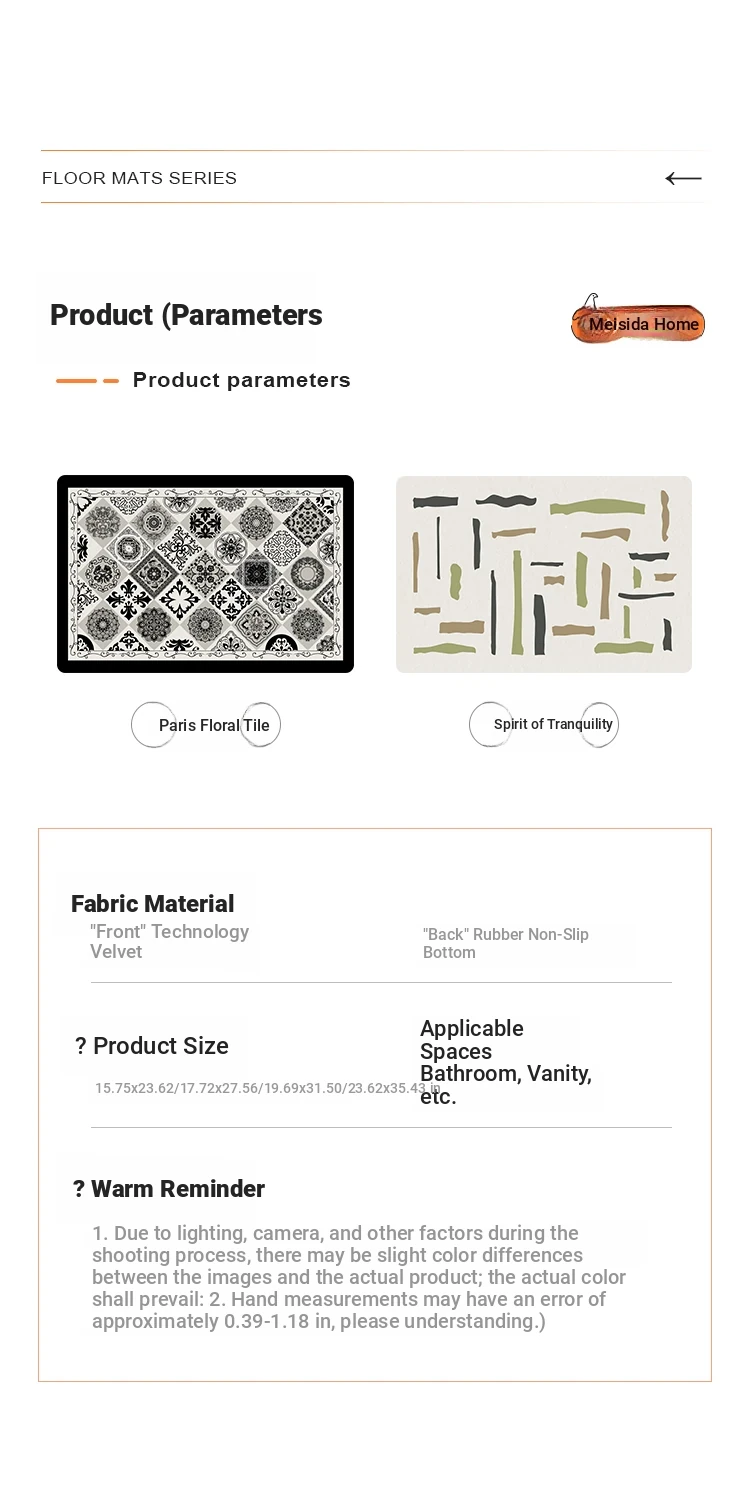Click the Bathroom, Vanity, etc. text

[x=506, y=1085]
